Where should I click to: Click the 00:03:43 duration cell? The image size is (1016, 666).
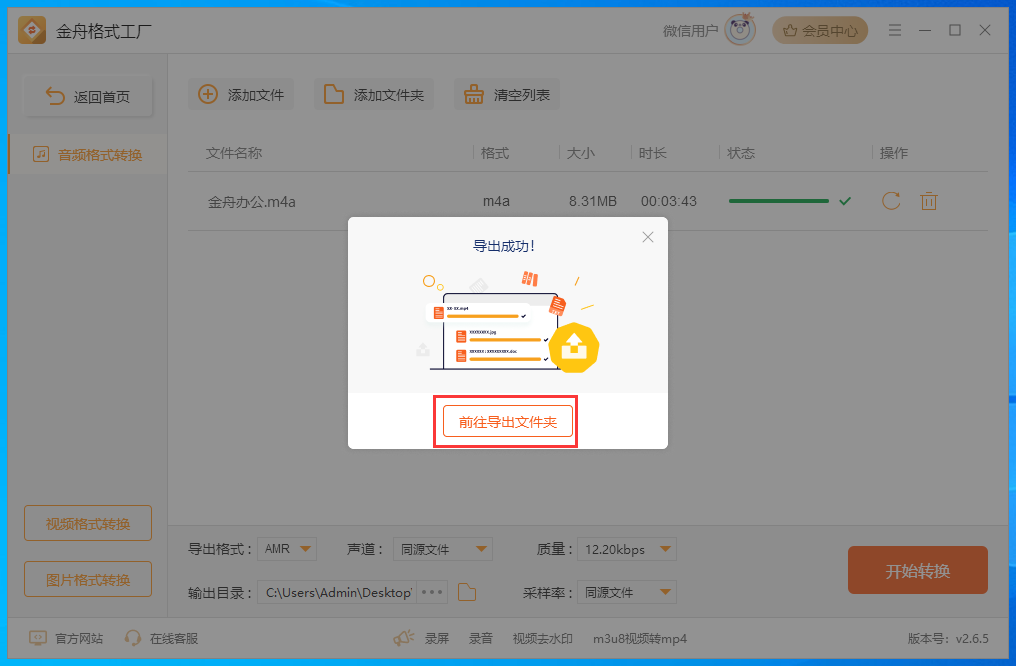click(x=669, y=201)
